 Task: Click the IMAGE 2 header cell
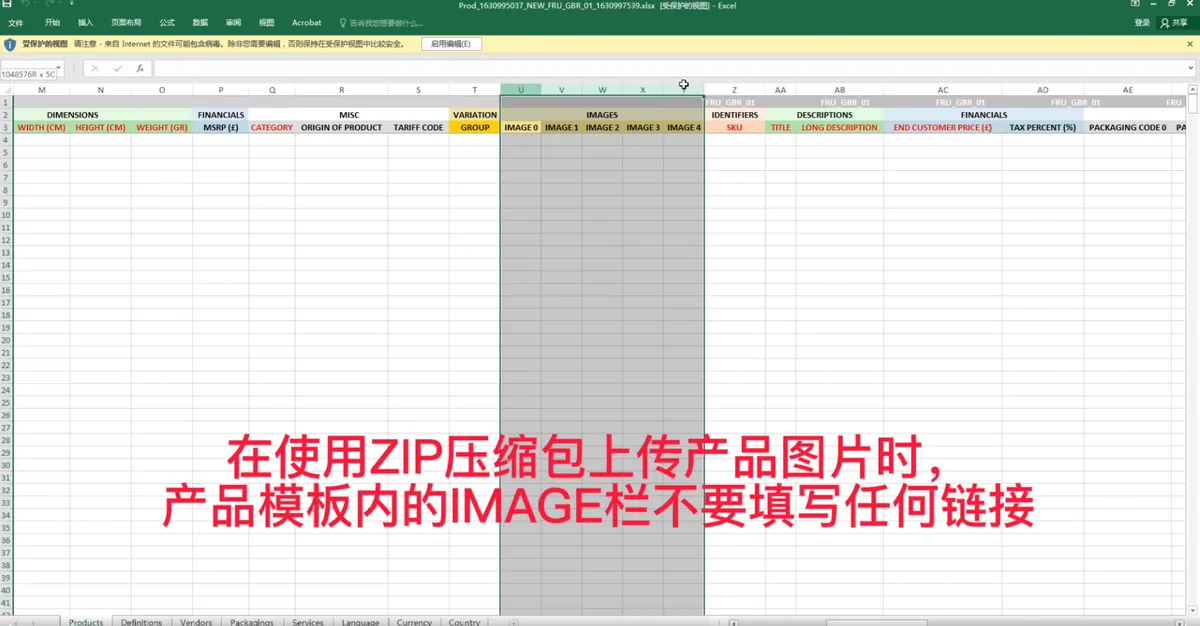point(602,128)
